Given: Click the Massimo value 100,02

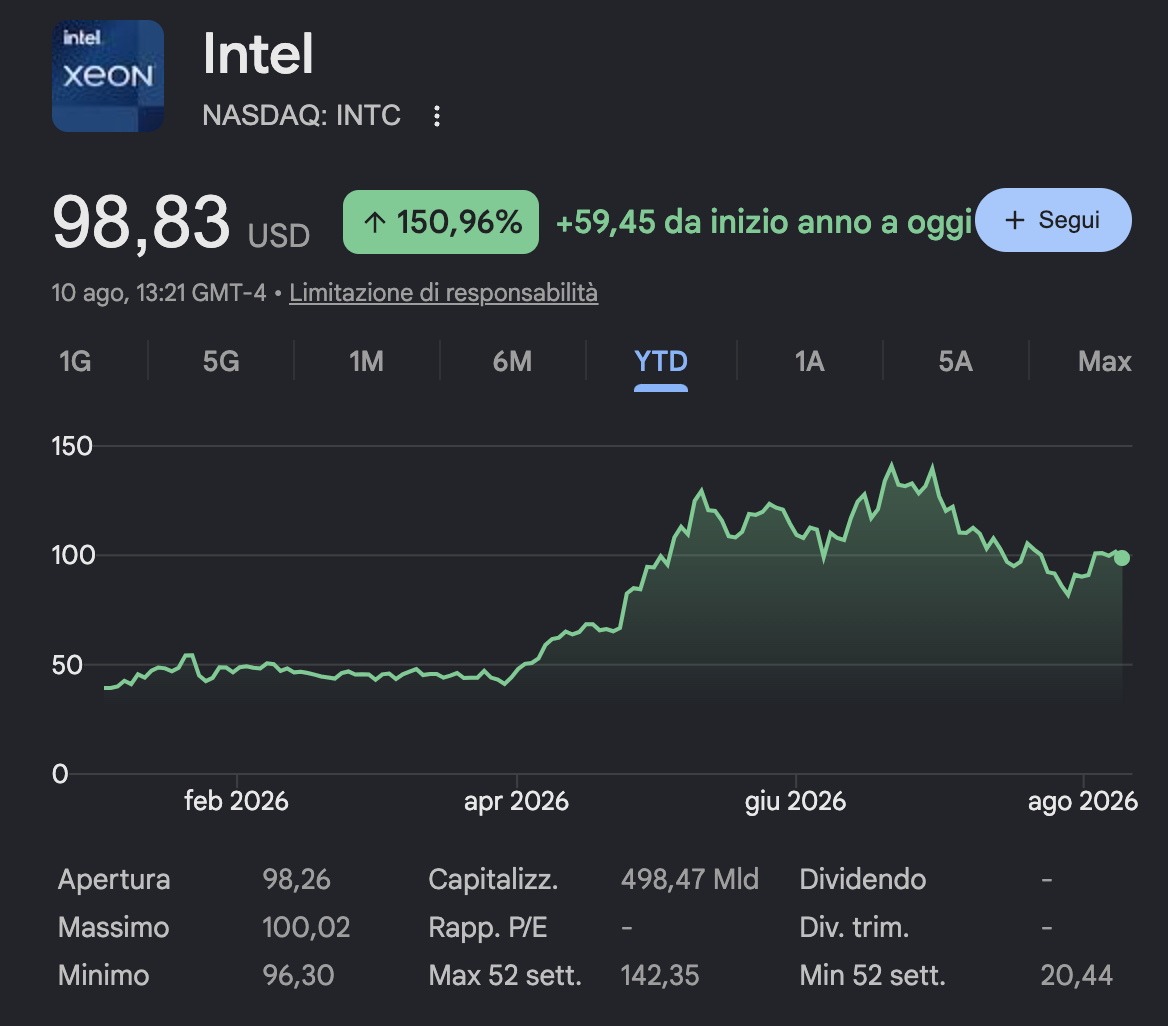Looking at the screenshot, I should [306, 928].
